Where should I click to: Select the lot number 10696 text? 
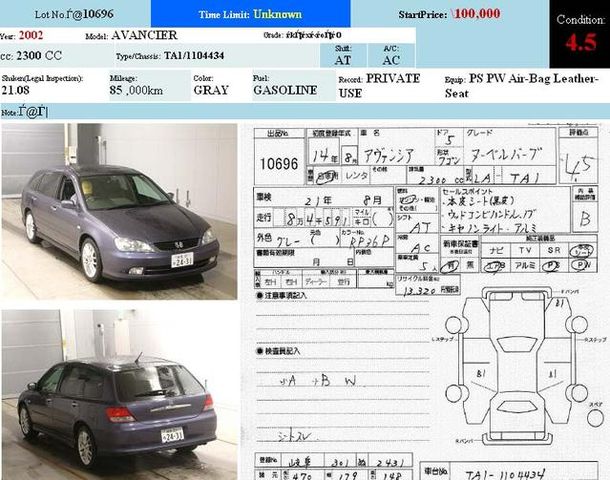[x=98, y=14]
